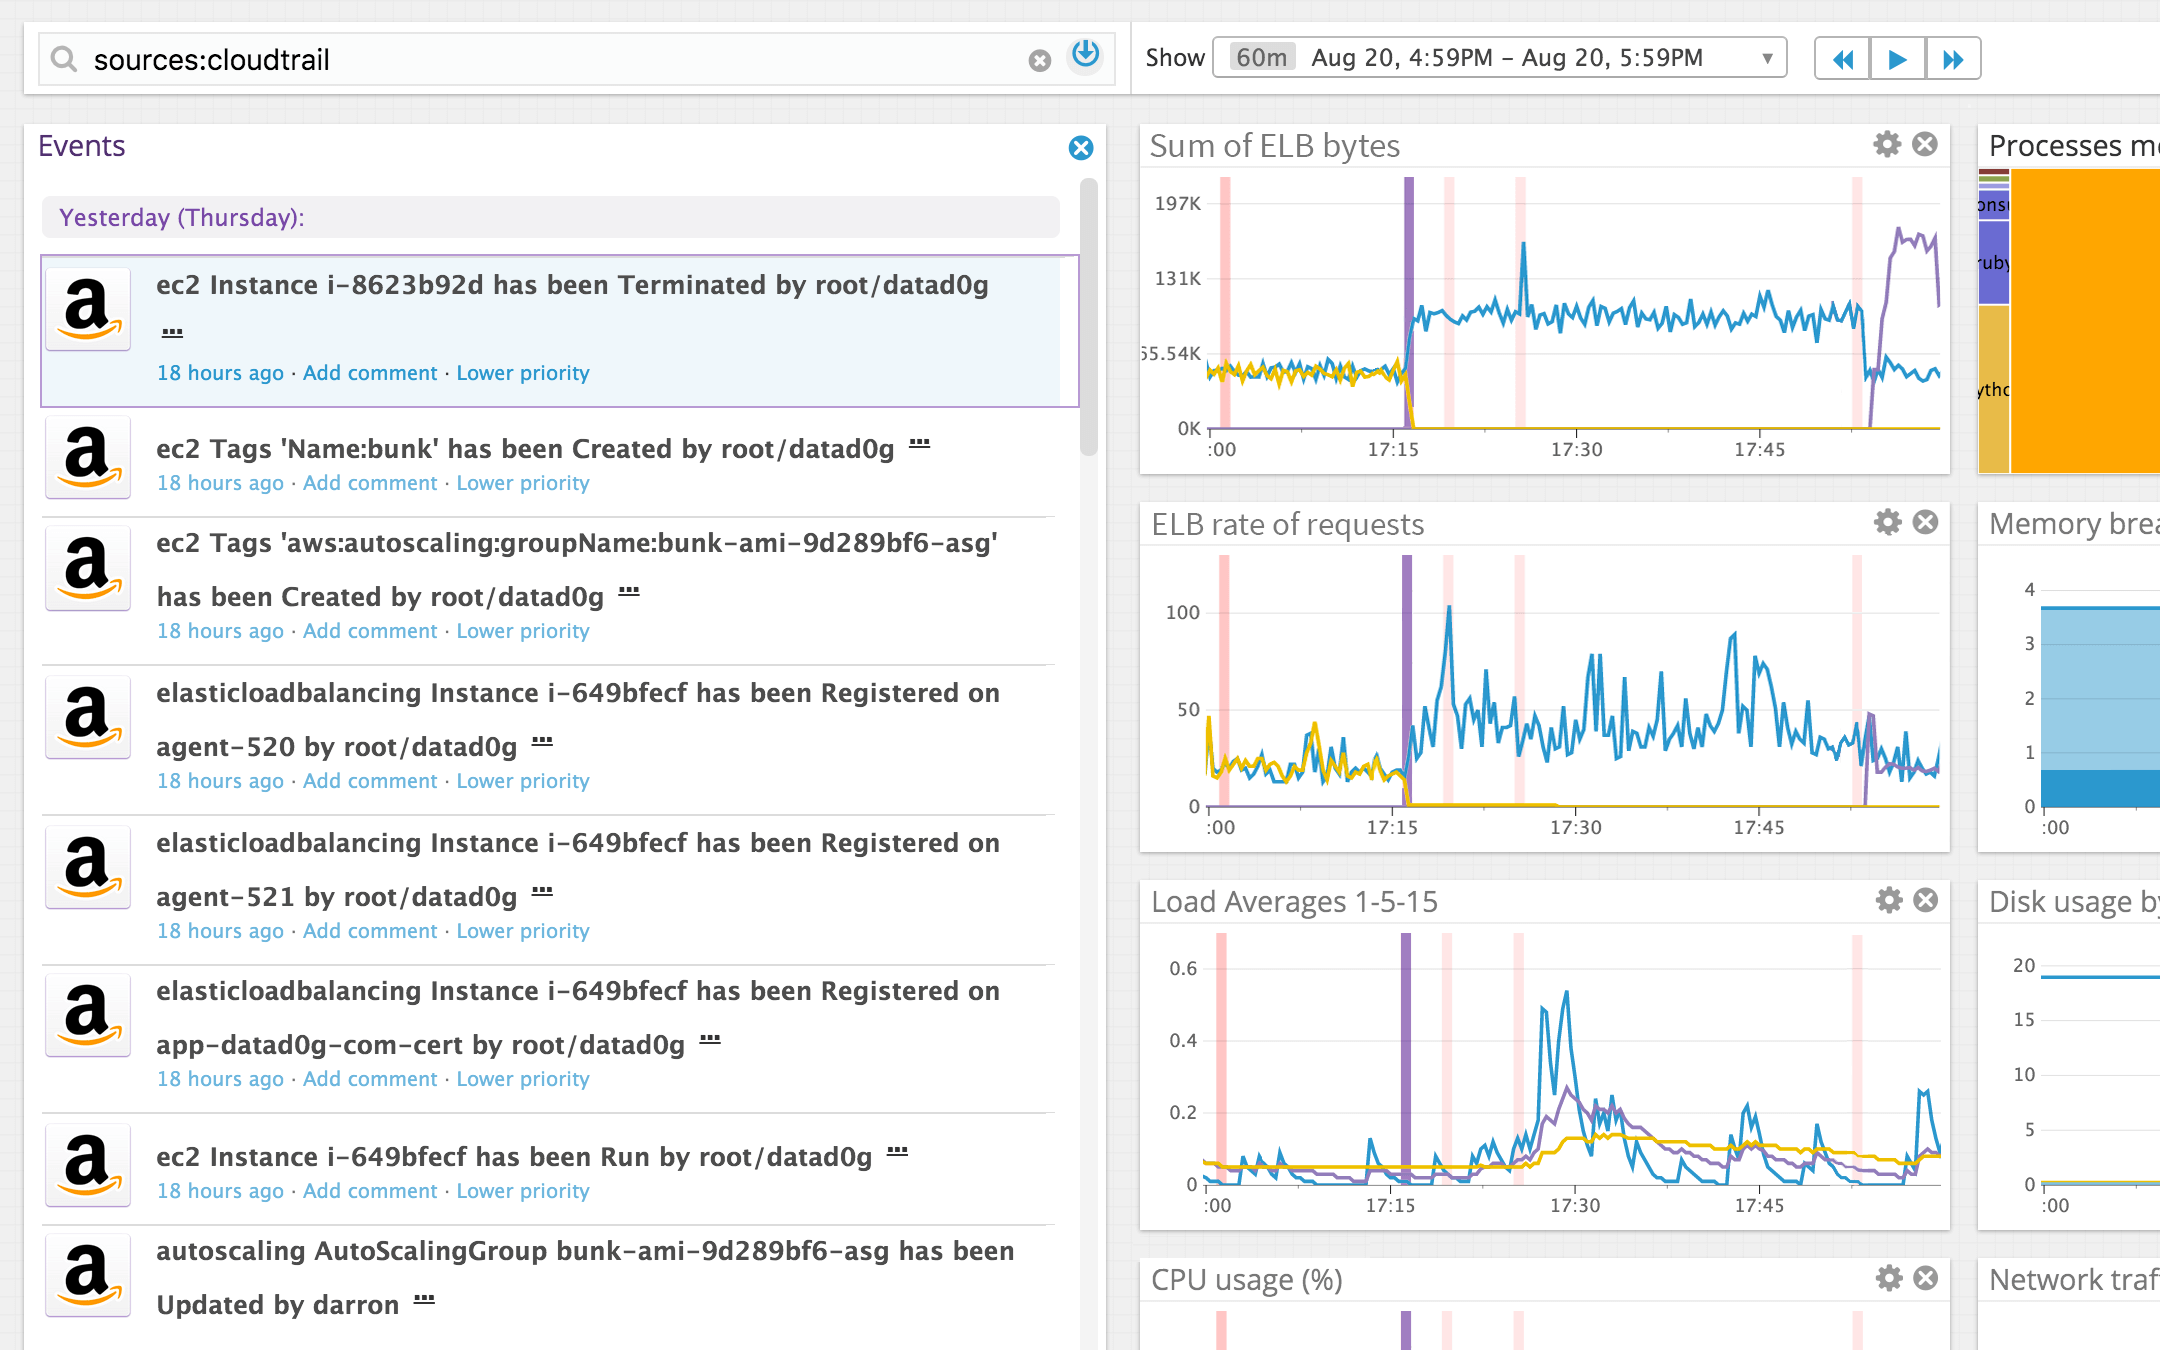Open settings gear on Sum of ELB bytes graph
Screen dimensions: 2160x1350
tap(1887, 145)
